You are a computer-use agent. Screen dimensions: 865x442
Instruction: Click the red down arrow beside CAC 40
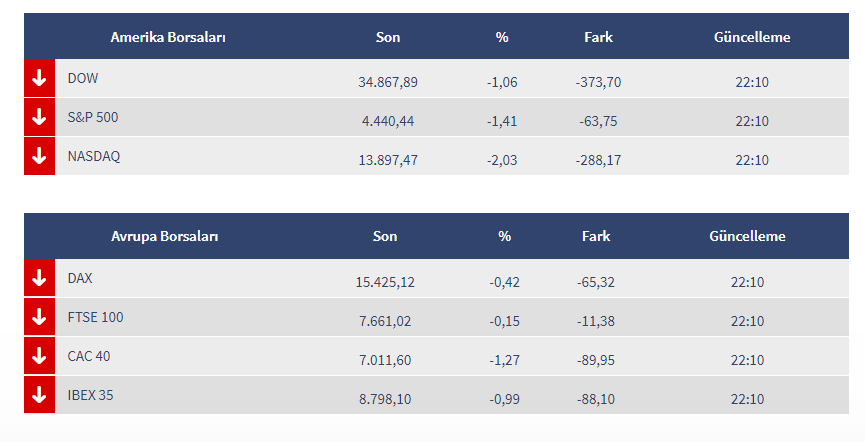point(39,356)
